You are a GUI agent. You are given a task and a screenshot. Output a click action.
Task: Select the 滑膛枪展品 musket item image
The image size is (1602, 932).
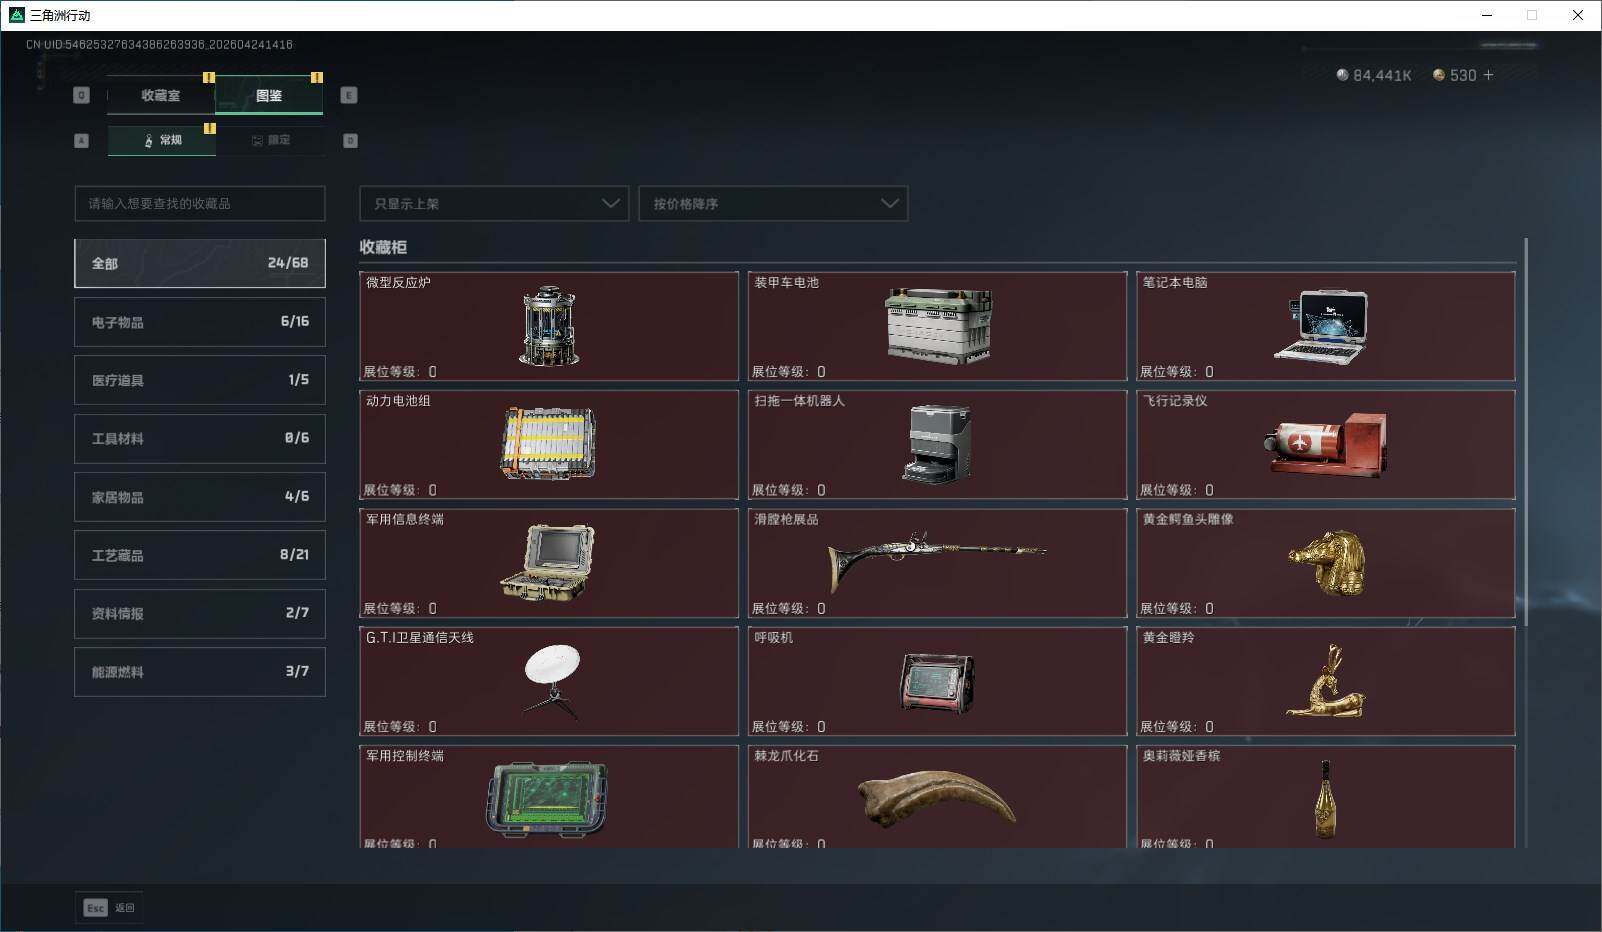click(x=936, y=560)
